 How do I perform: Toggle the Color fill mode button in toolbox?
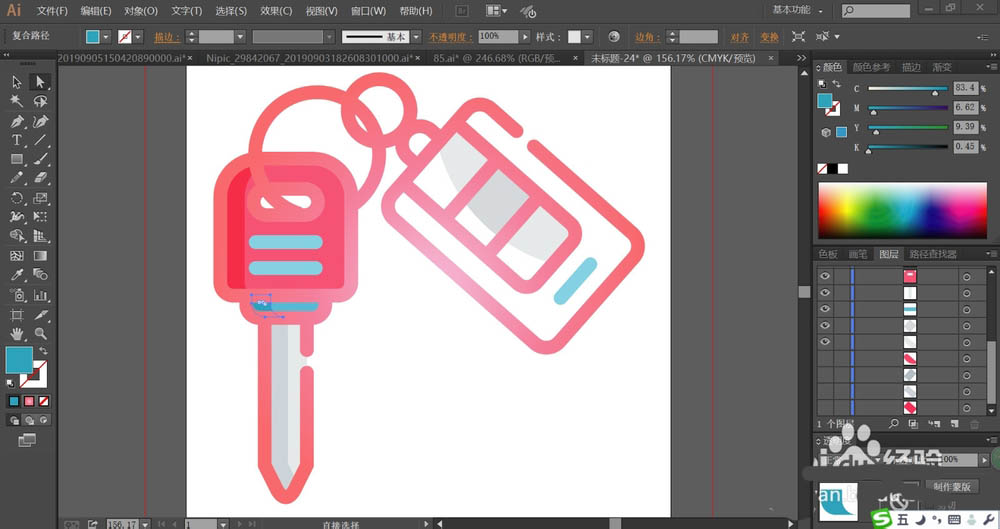(14, 401)
